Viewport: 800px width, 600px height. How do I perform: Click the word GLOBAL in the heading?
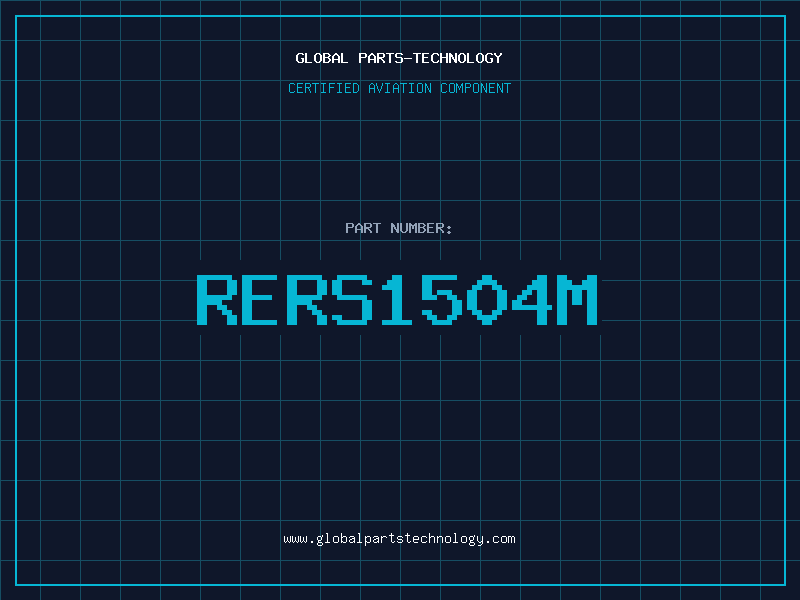(x=321, y=58)
